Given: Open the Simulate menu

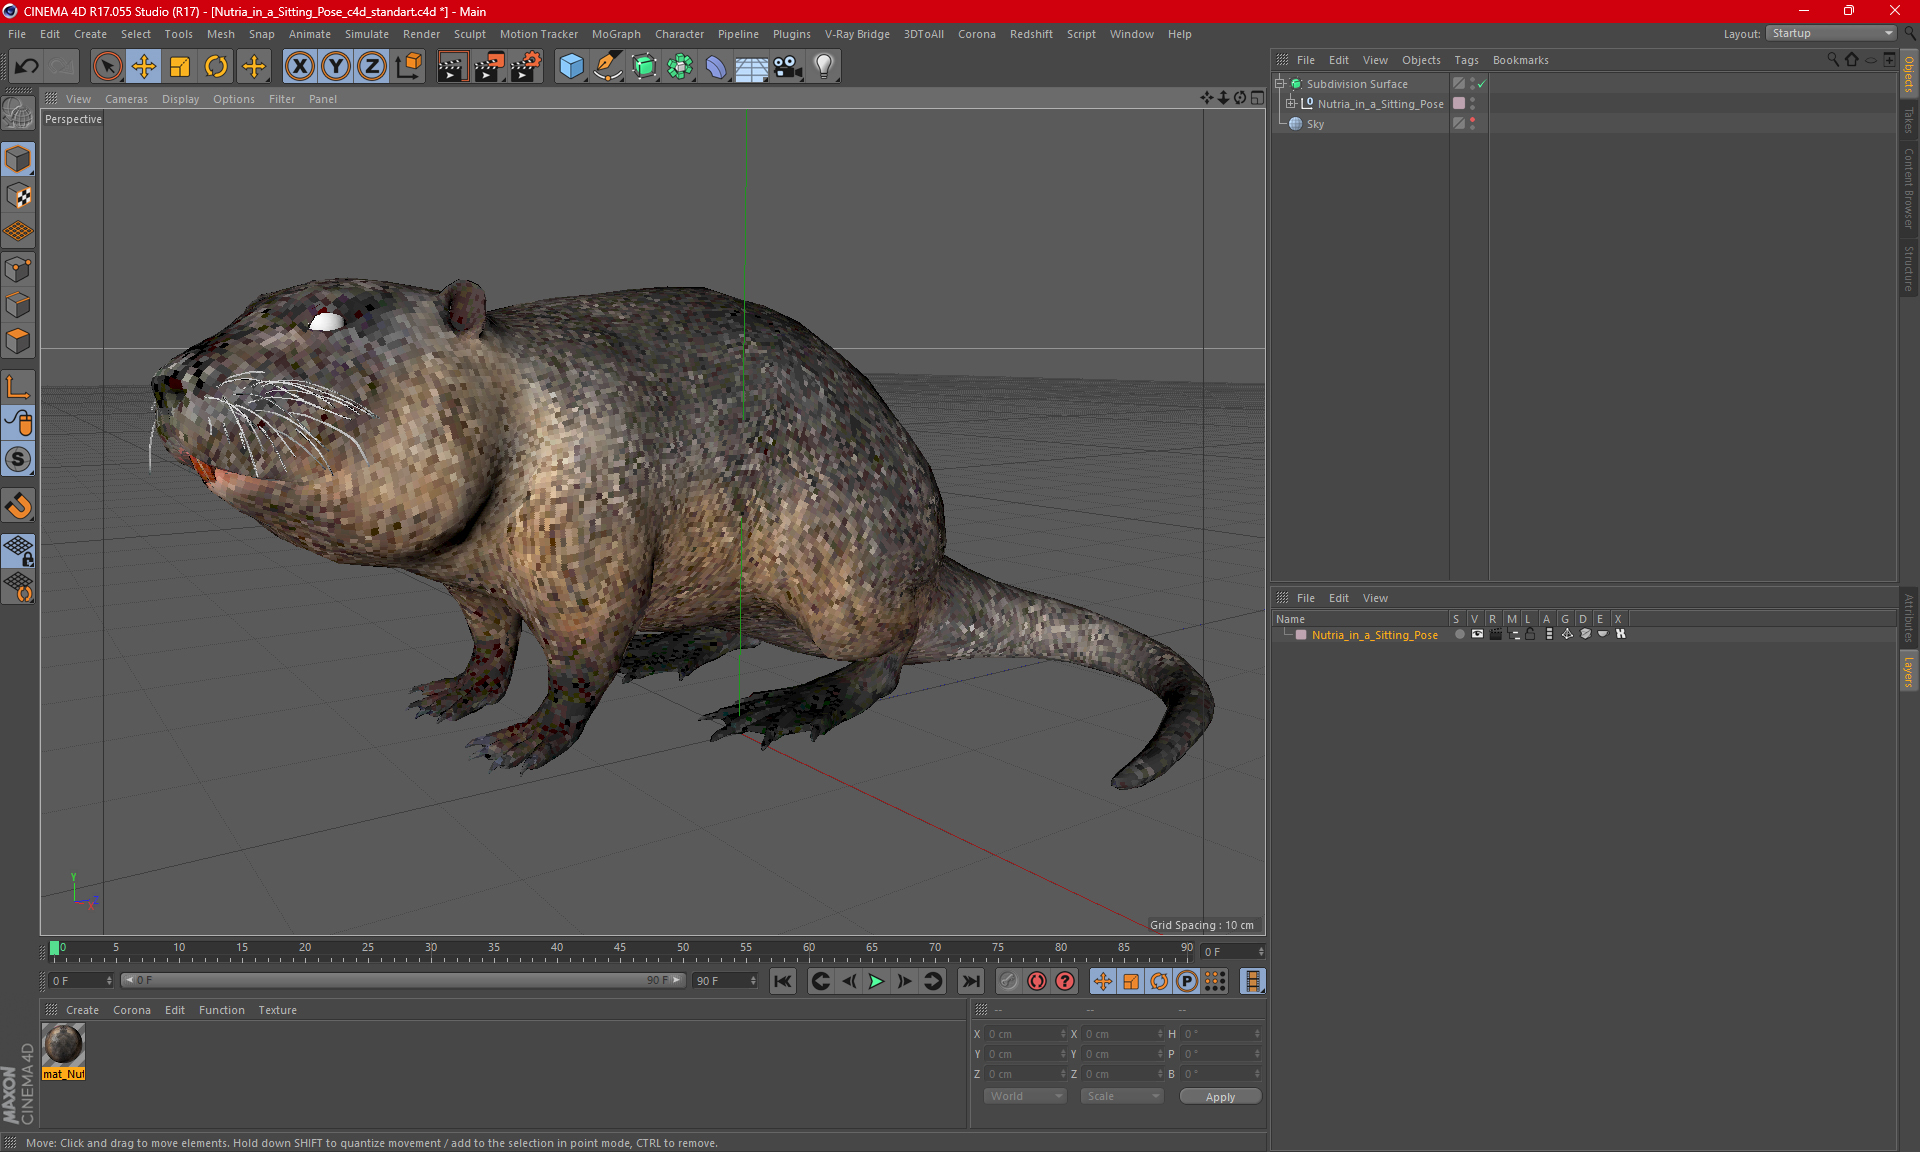Looking at the screenshot, I should [367, 34].
